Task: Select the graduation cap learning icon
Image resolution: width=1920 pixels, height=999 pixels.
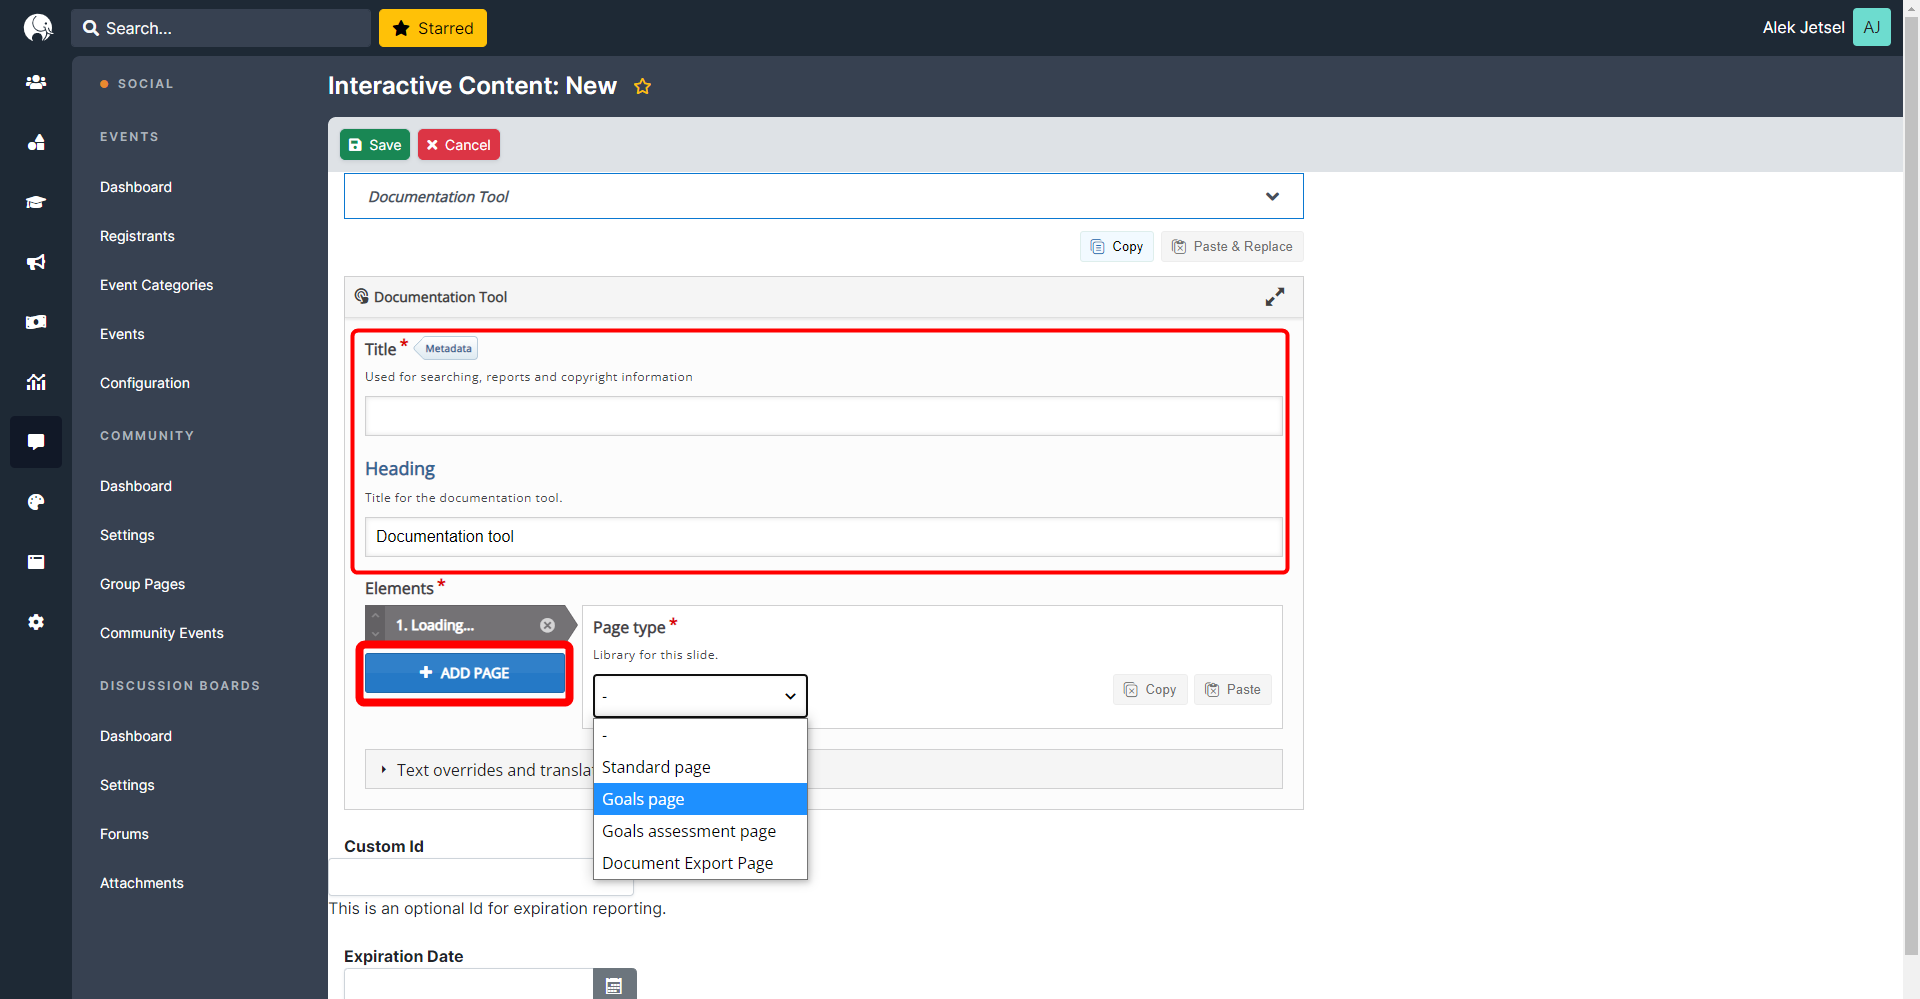Action: 36,202
